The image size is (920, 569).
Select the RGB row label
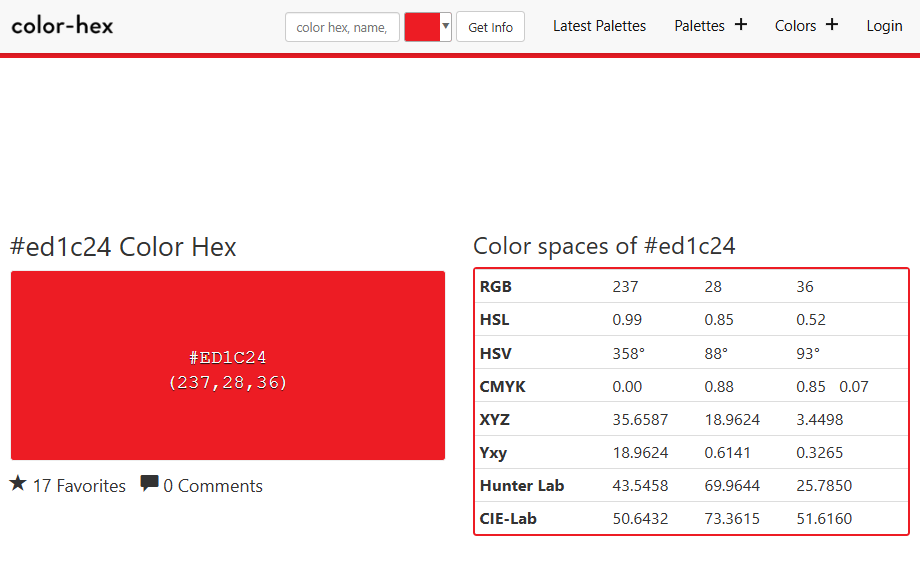tap(496, 287)
